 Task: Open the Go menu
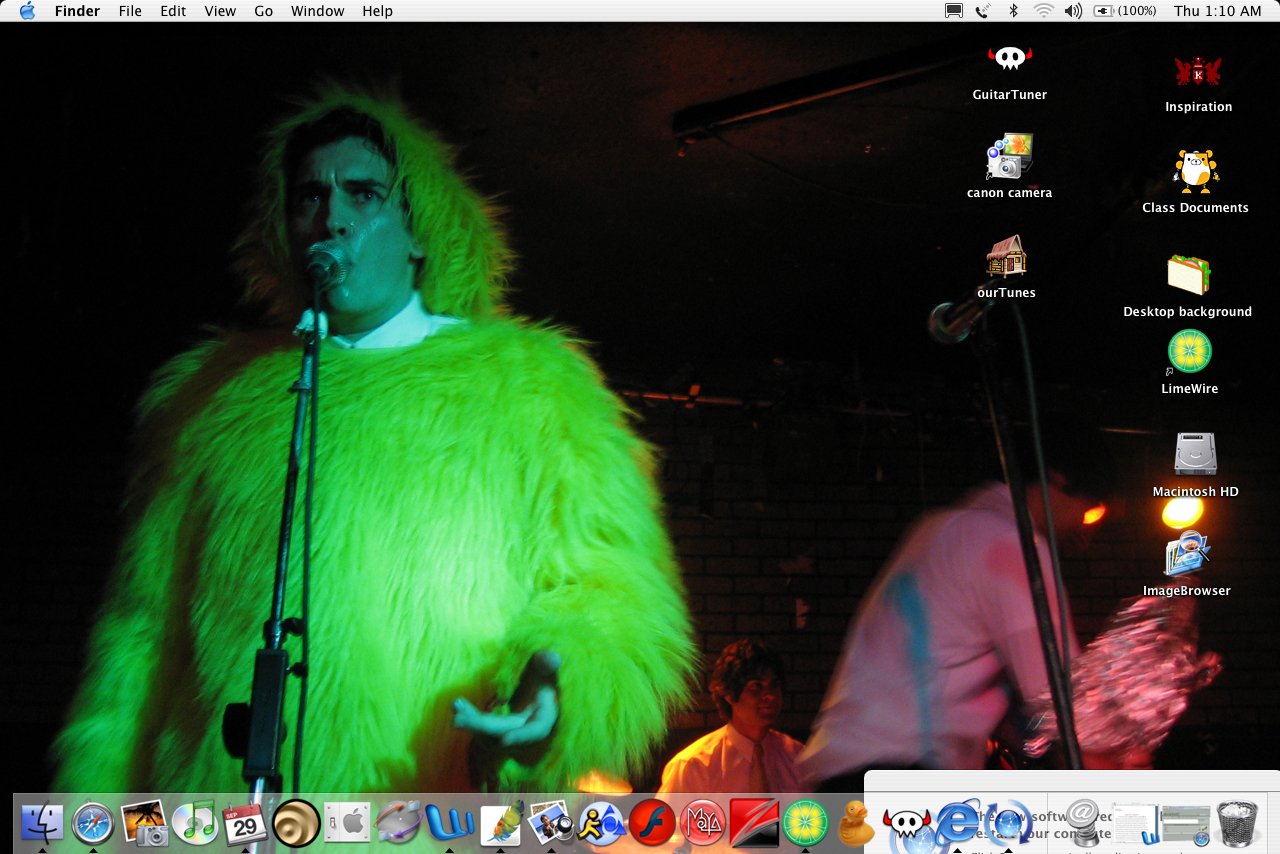[264, 11]
